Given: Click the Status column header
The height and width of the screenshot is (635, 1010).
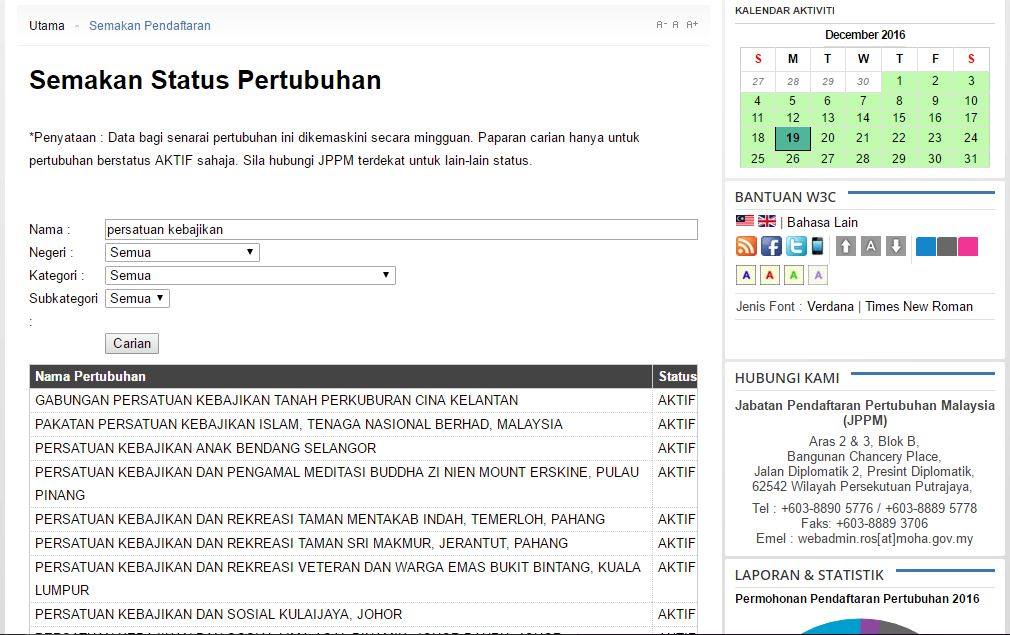Looking at the screenshot, I should (x=677, y=376).
